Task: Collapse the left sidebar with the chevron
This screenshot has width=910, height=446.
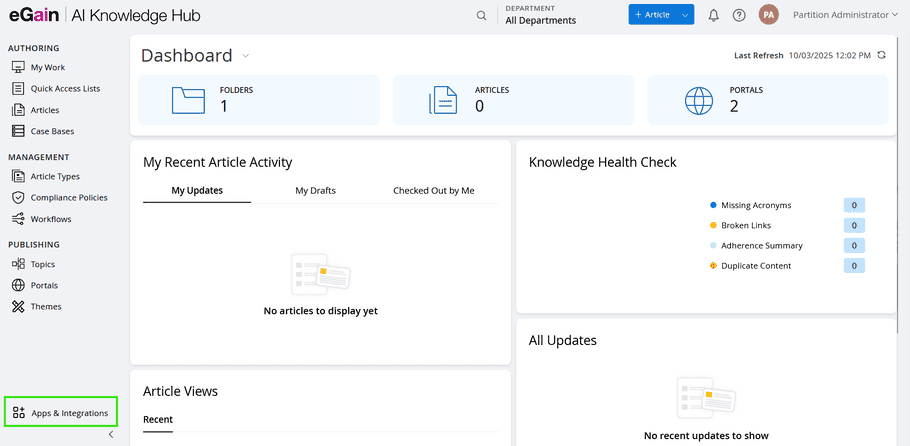Action: pos(111,435)
